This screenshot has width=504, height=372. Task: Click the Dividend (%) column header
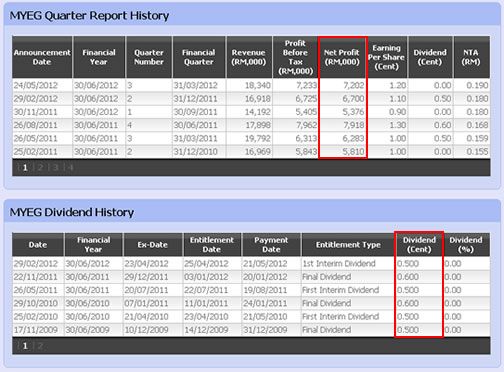(466, 245)
